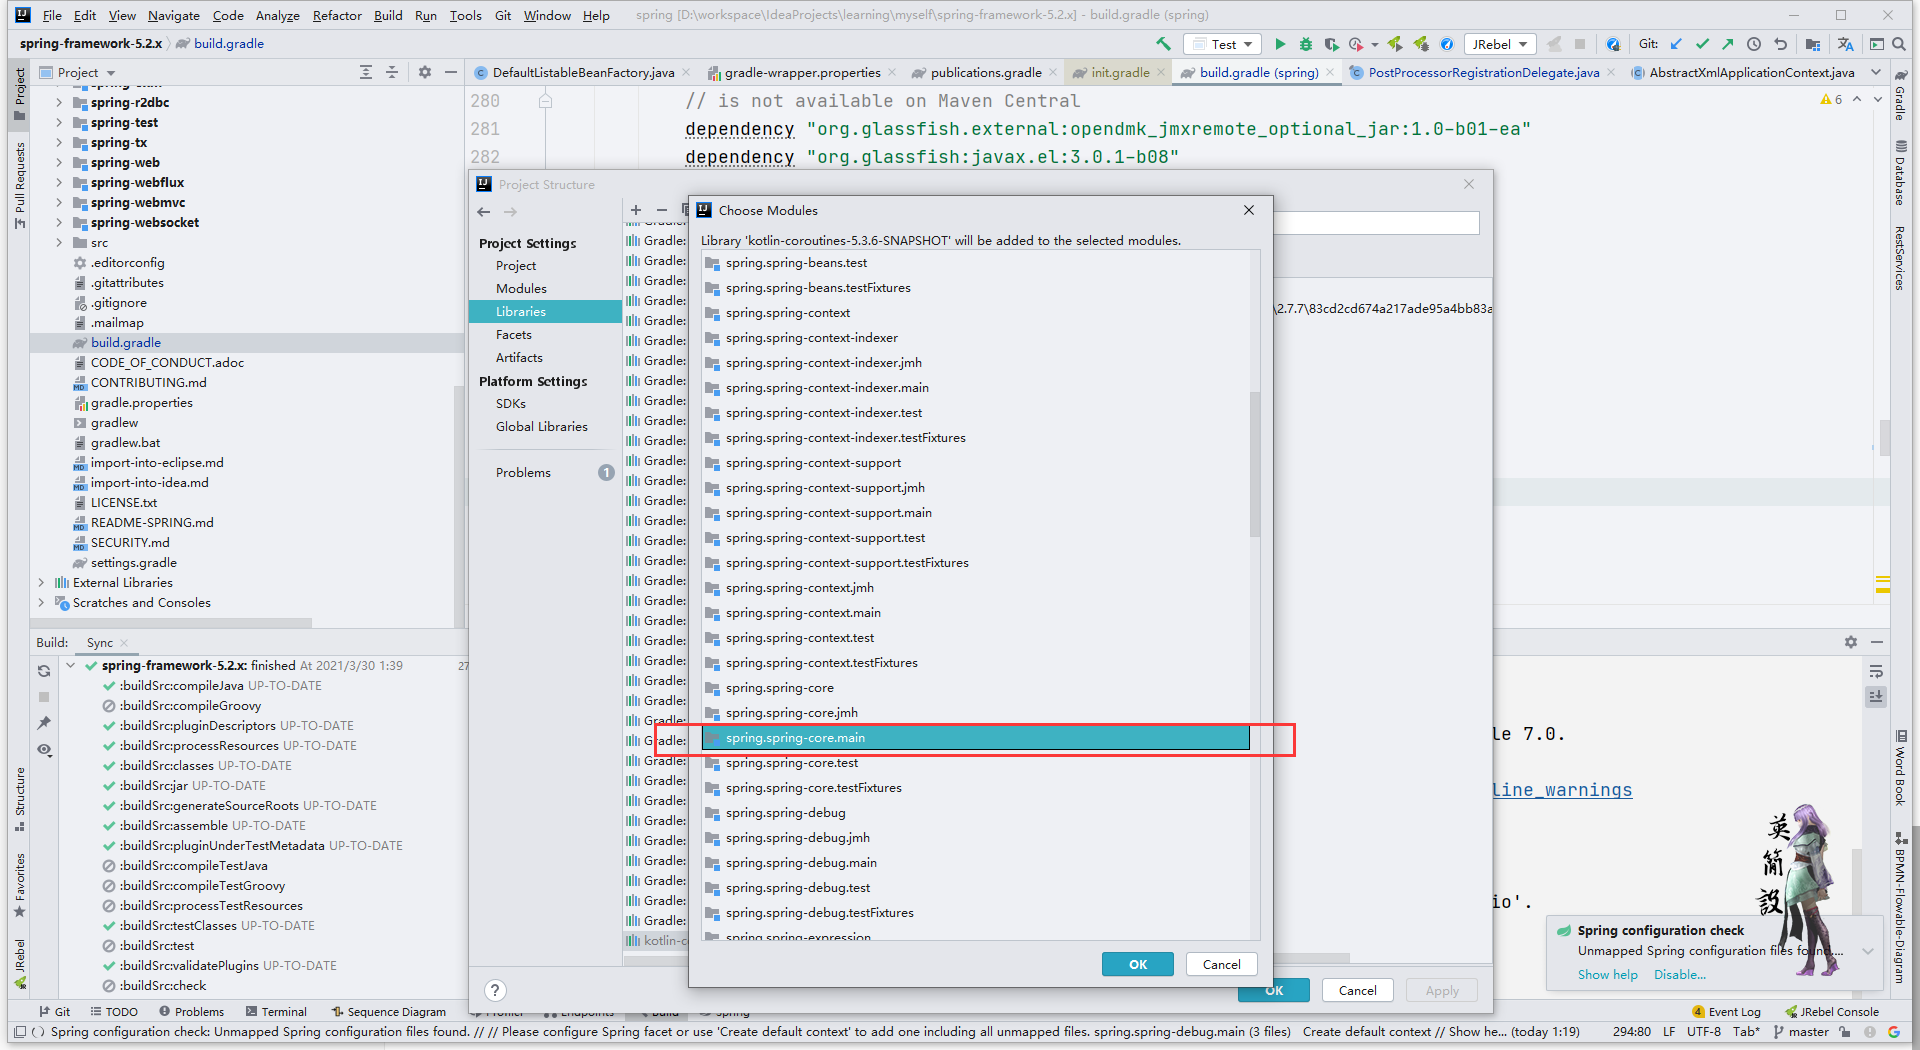Click the add library plus icon

point(636,210)
